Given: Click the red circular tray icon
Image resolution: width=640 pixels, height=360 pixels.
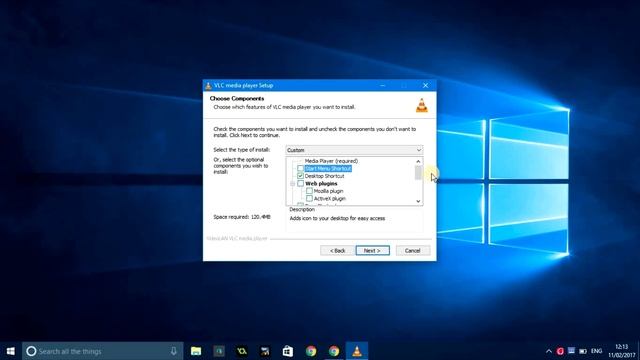Looking at the screenshot, I should pyautogui.click(x=560, y=351).
